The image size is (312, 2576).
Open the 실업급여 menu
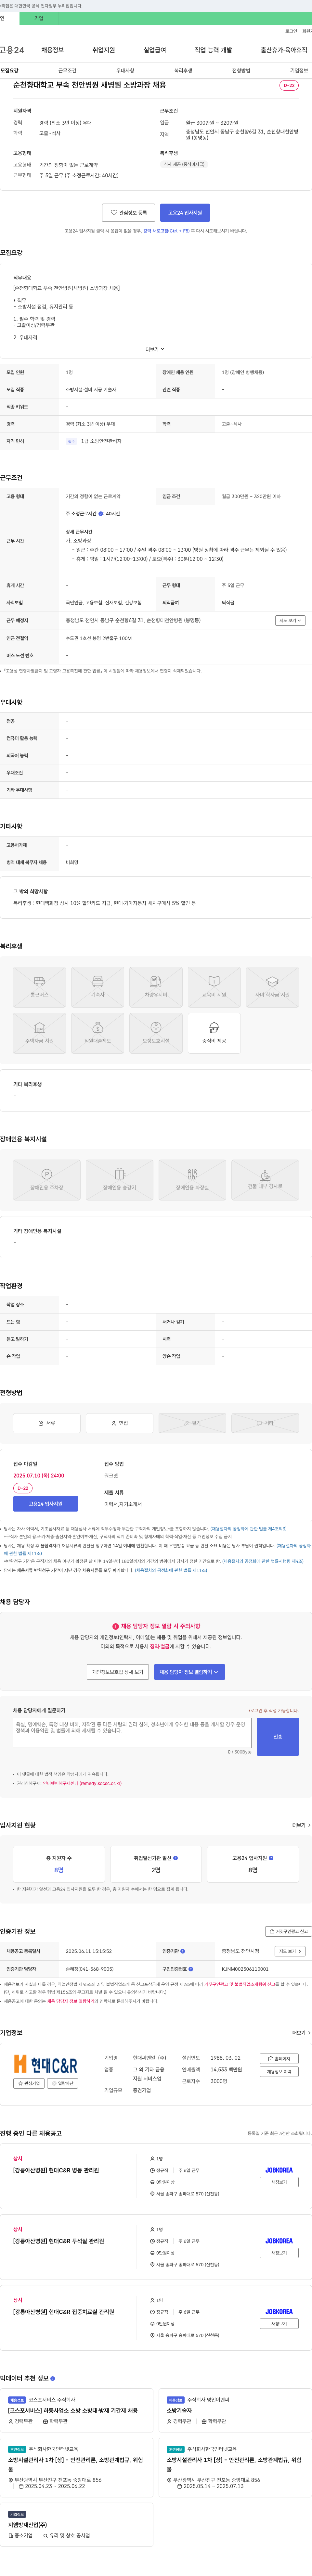tap(155, 50)
